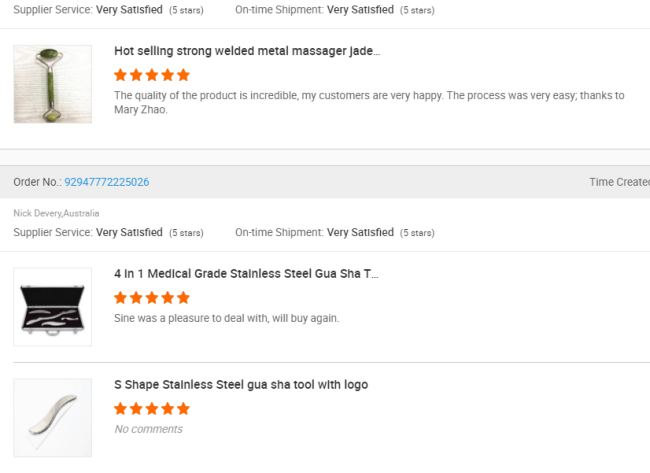Image resolution: width=650 pixels, height=473 pixels.
Task: Click the first star of 4 in 1 Gua Sha rating
Action: coord(121,298)
